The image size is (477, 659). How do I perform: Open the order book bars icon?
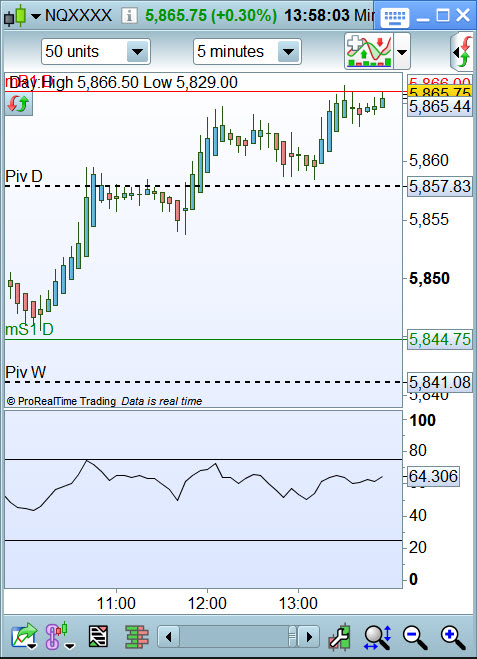click(137, 636)
